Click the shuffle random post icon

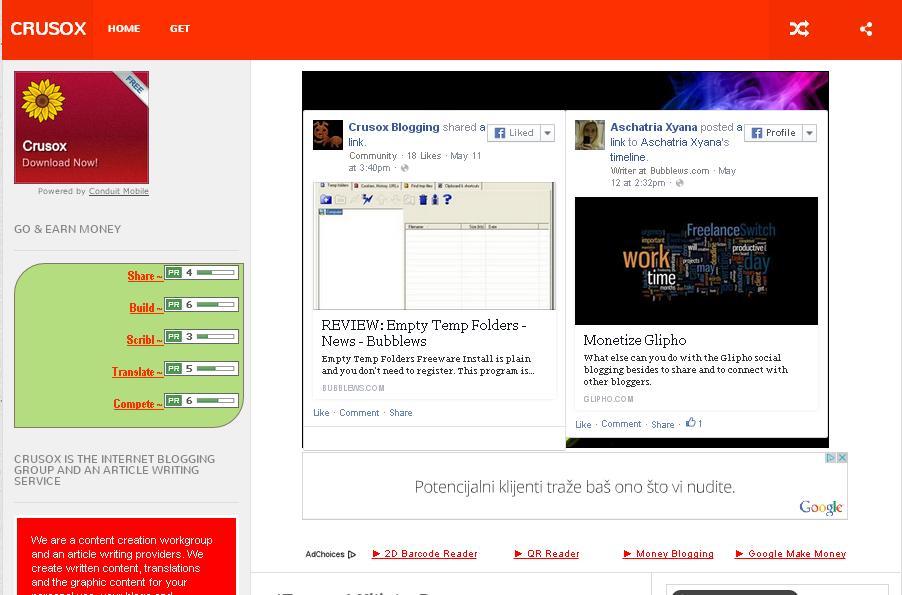[x=799, y=29]
